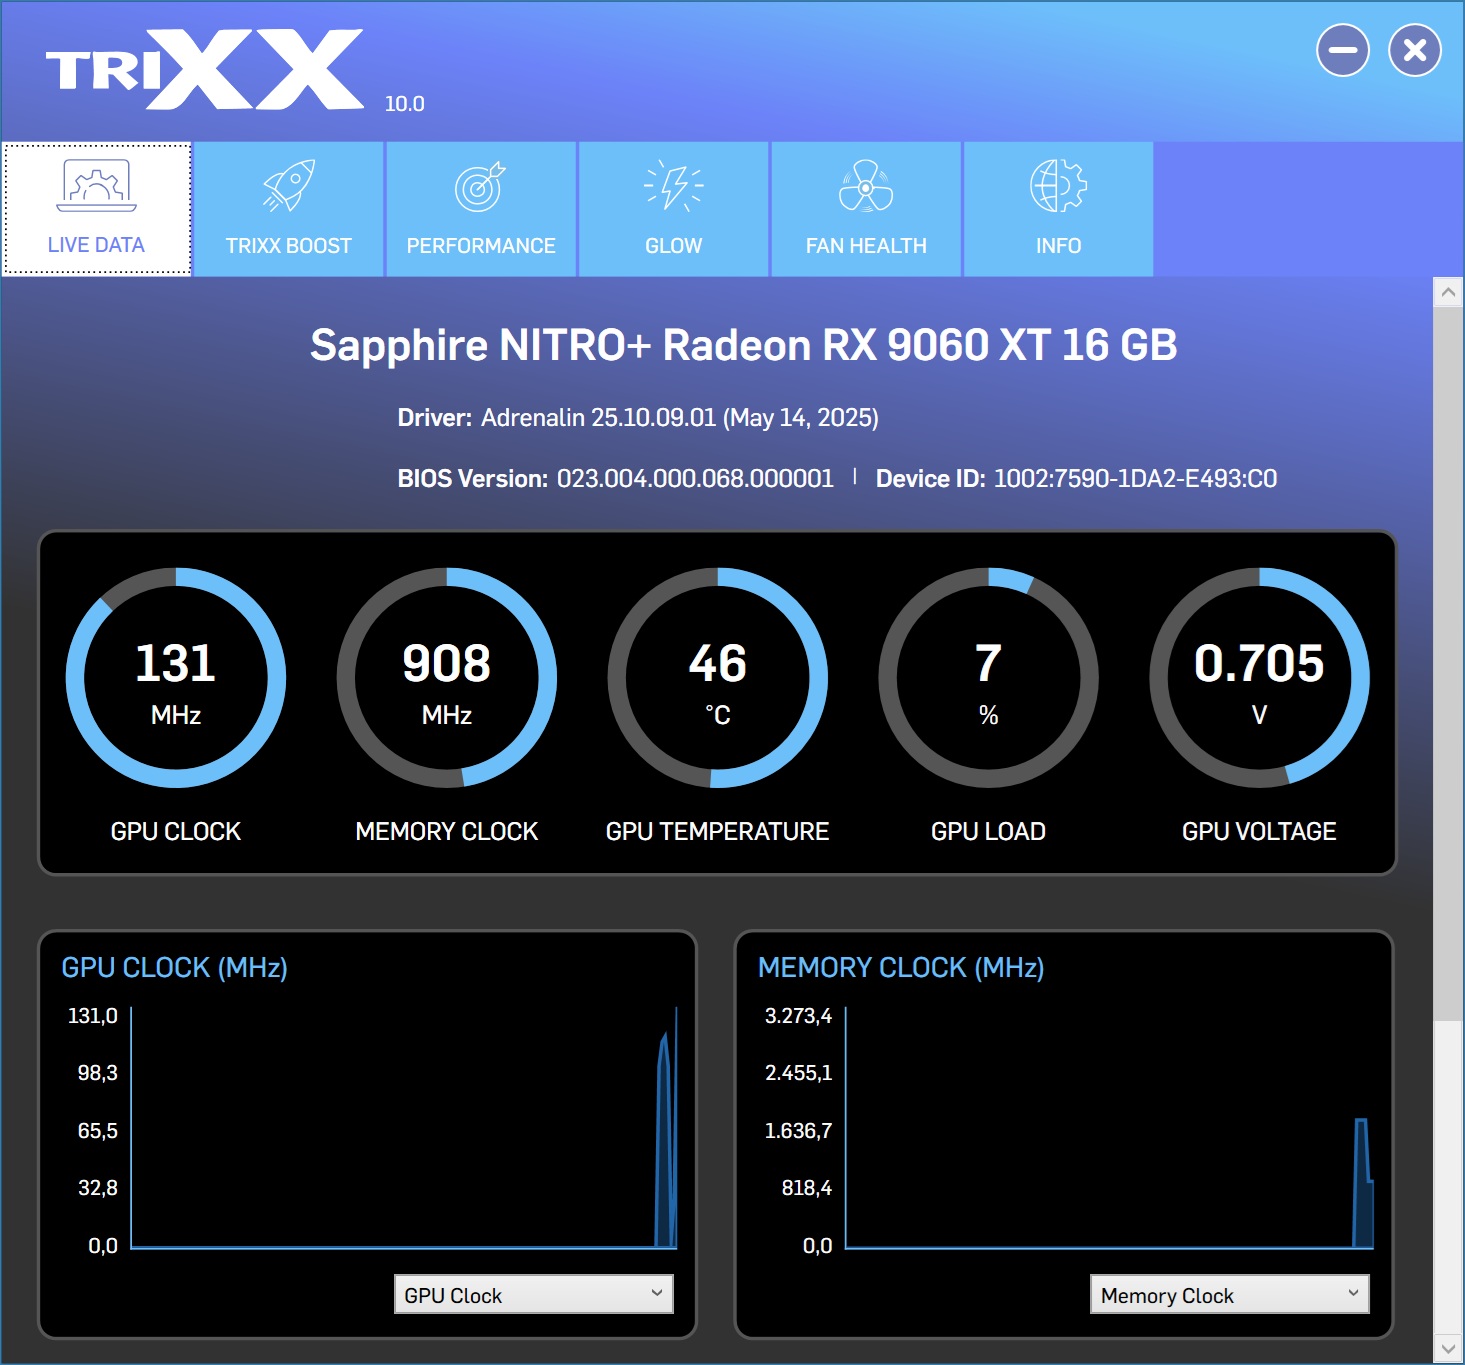Open the TRIXX Boost rocket icon

point(289,185)
